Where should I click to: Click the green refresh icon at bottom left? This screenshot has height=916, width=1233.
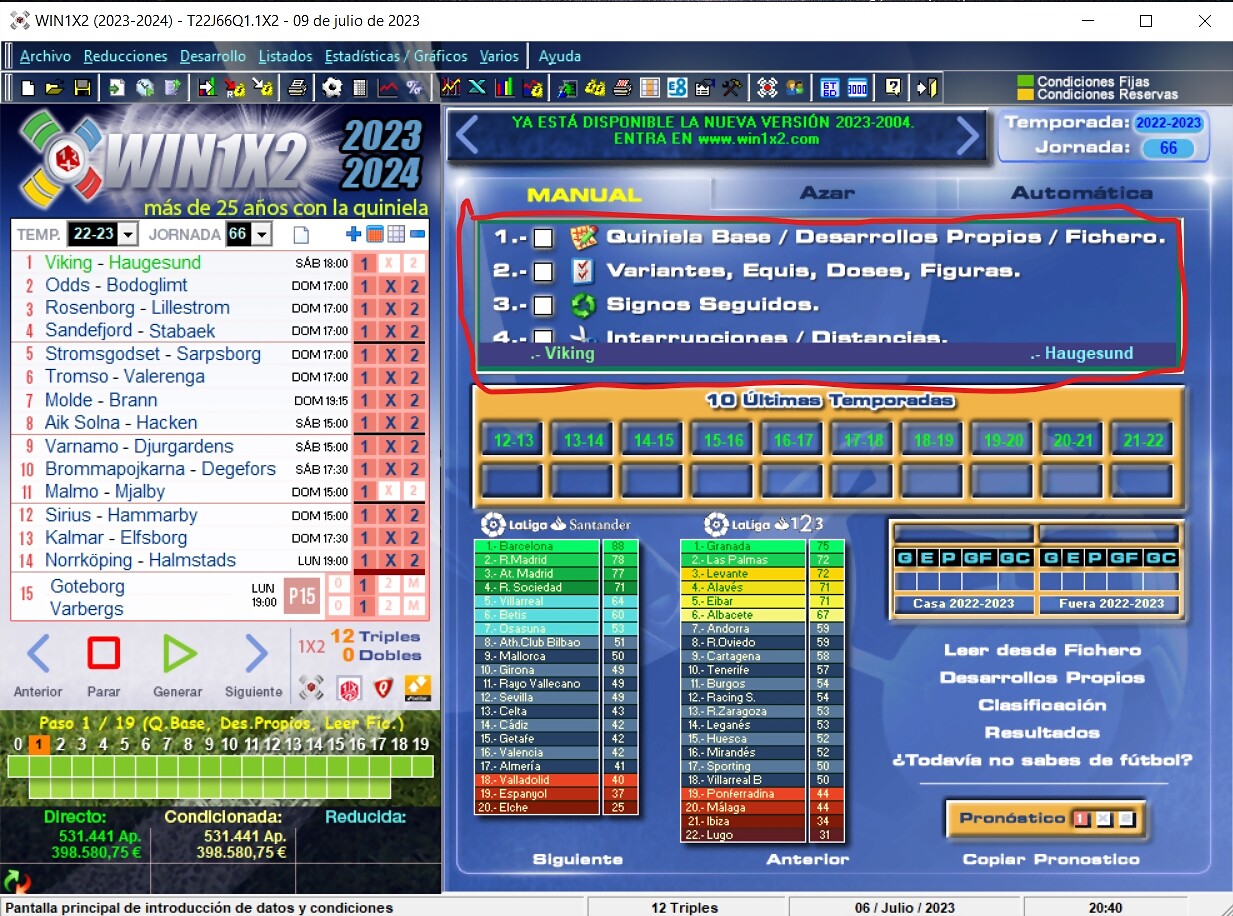click(17, 882)
